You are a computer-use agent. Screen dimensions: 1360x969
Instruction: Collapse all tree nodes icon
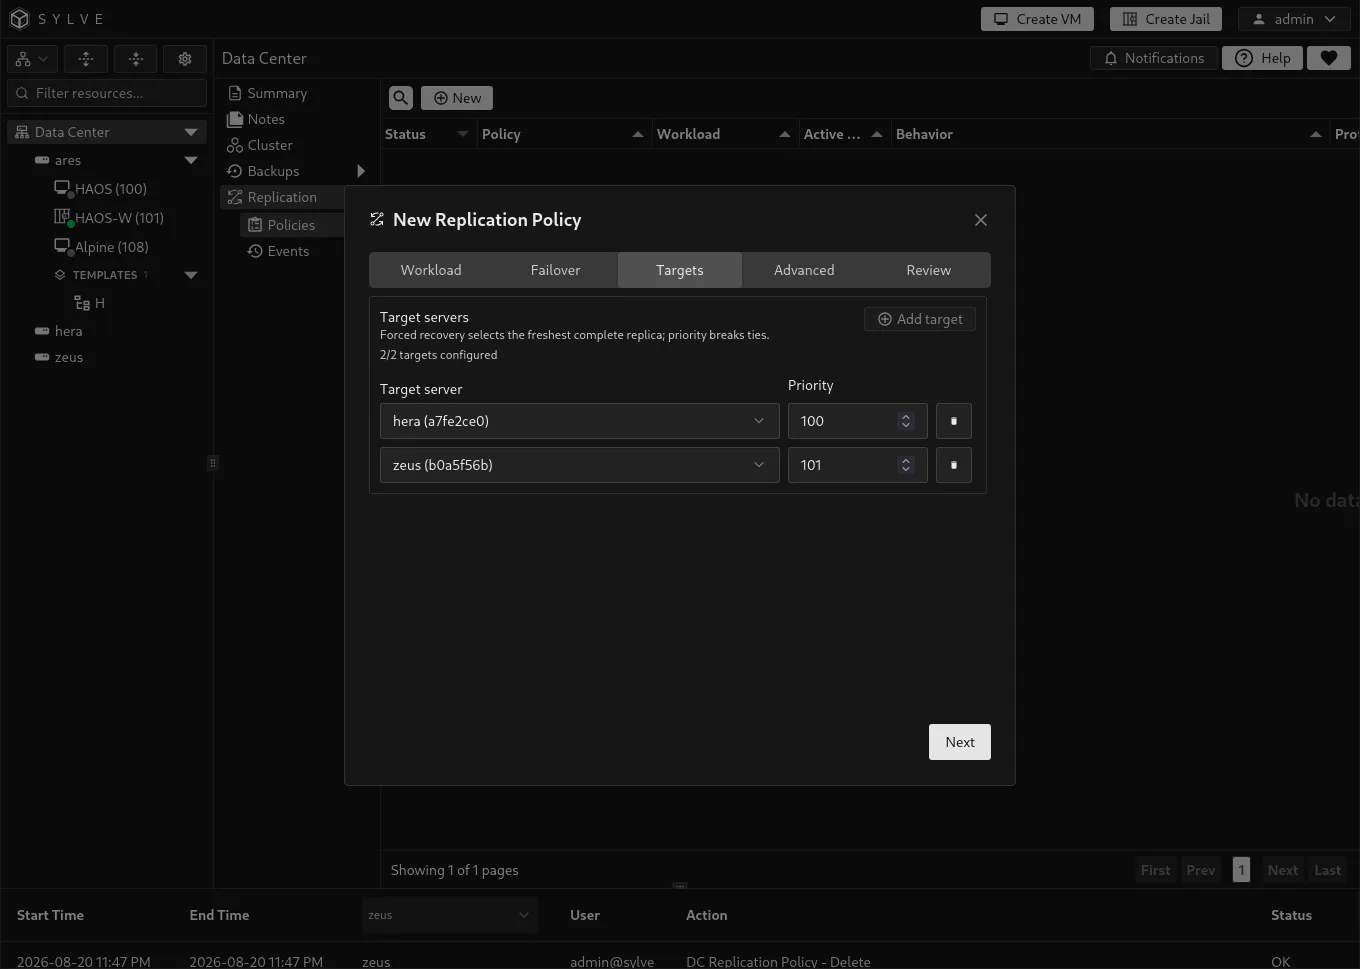136,59
